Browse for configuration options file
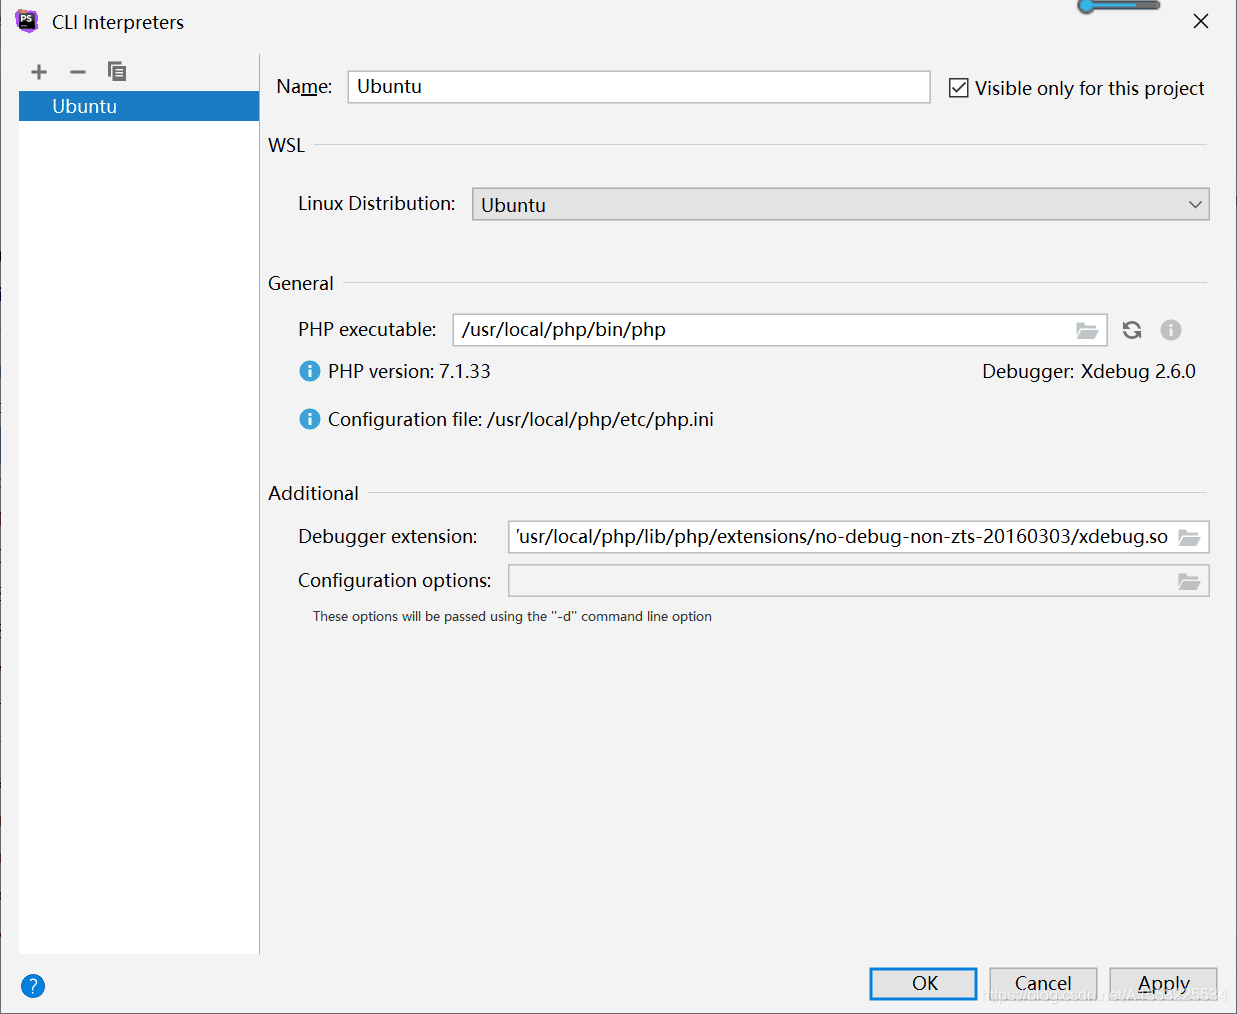Screen dimensions: 1237x1014 tap(1189, 580)
